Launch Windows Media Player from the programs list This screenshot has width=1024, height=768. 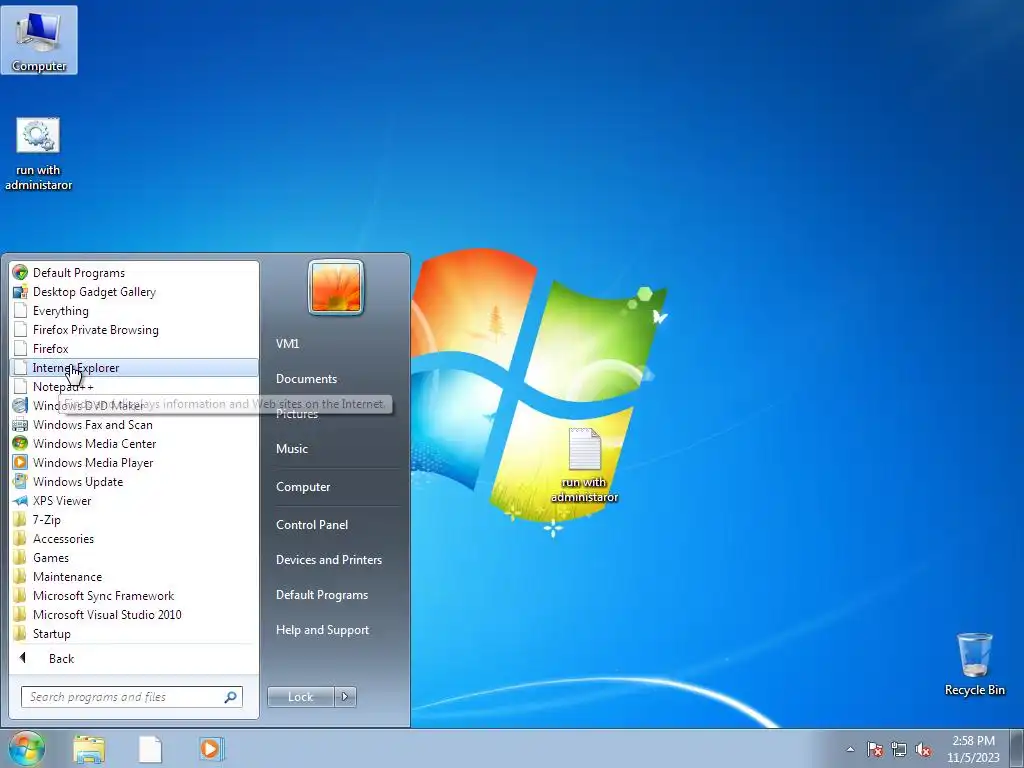(134, 462)
